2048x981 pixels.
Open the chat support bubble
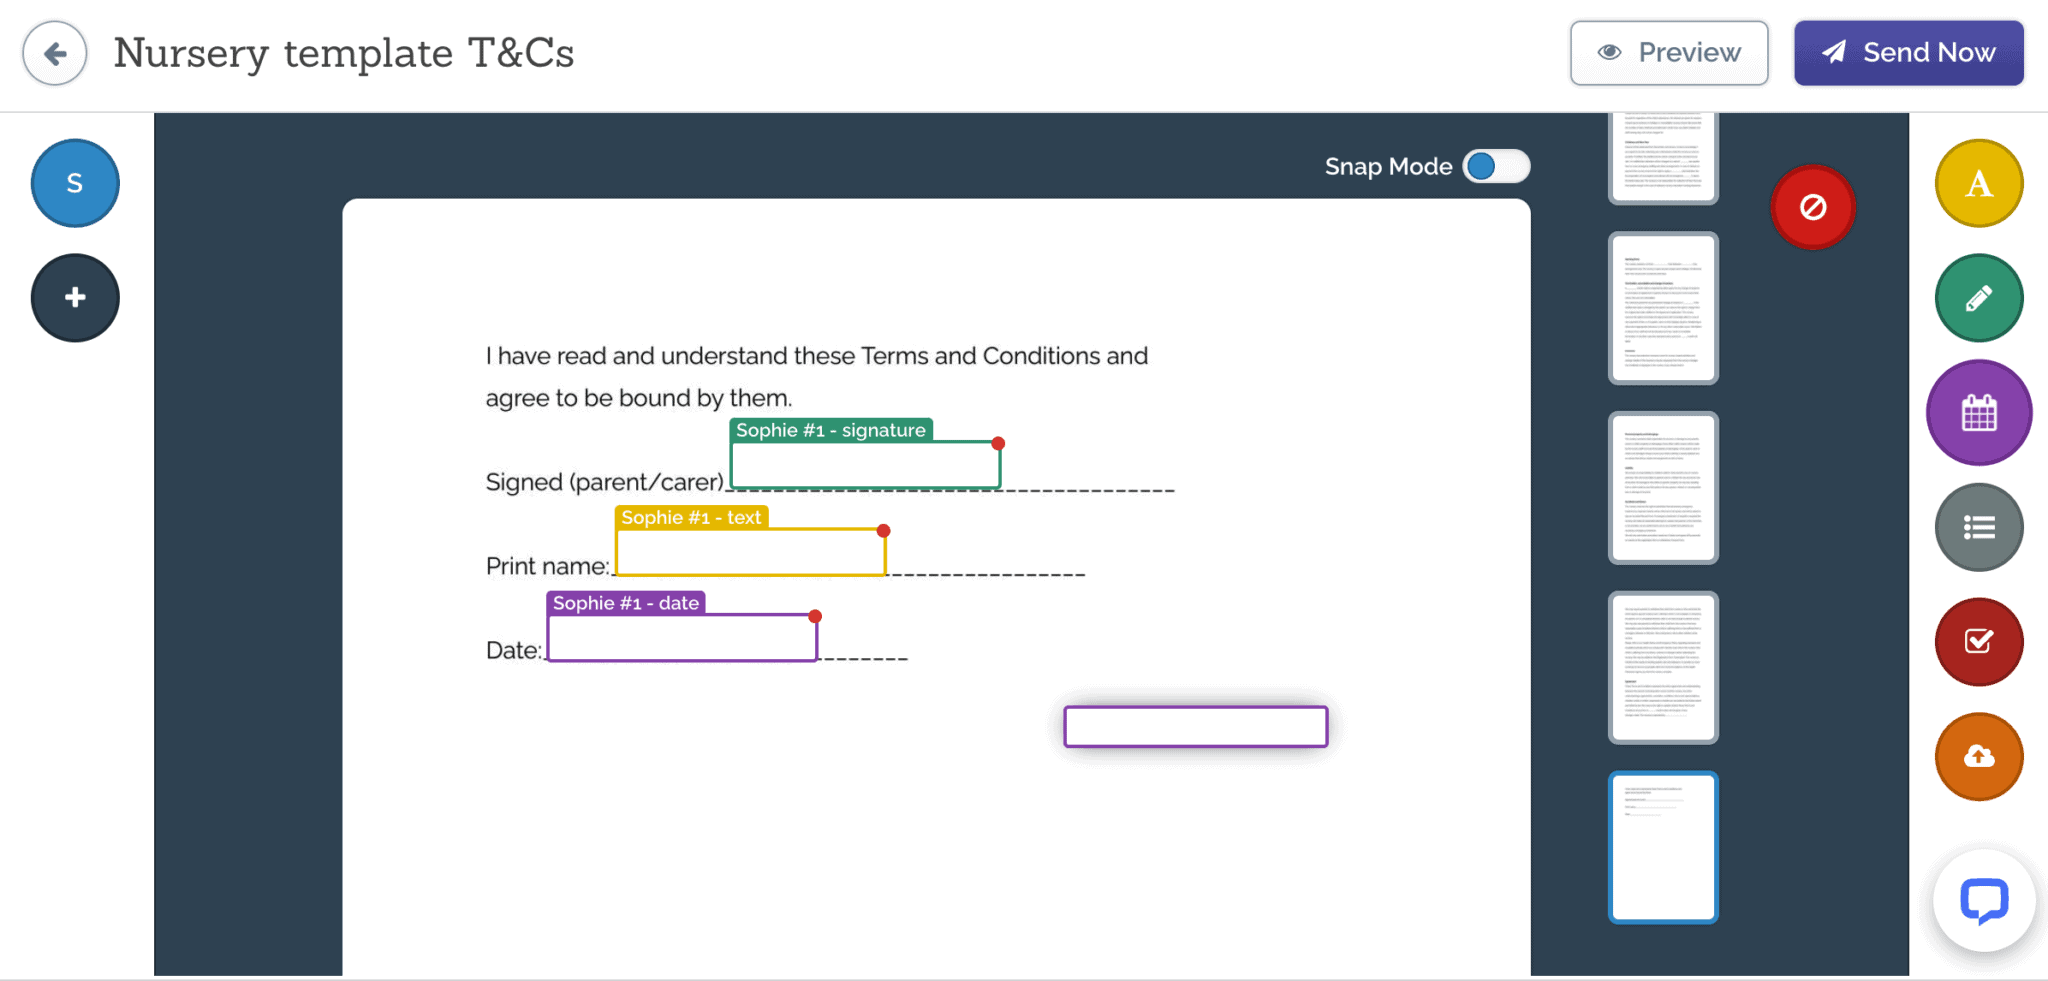1984,900
